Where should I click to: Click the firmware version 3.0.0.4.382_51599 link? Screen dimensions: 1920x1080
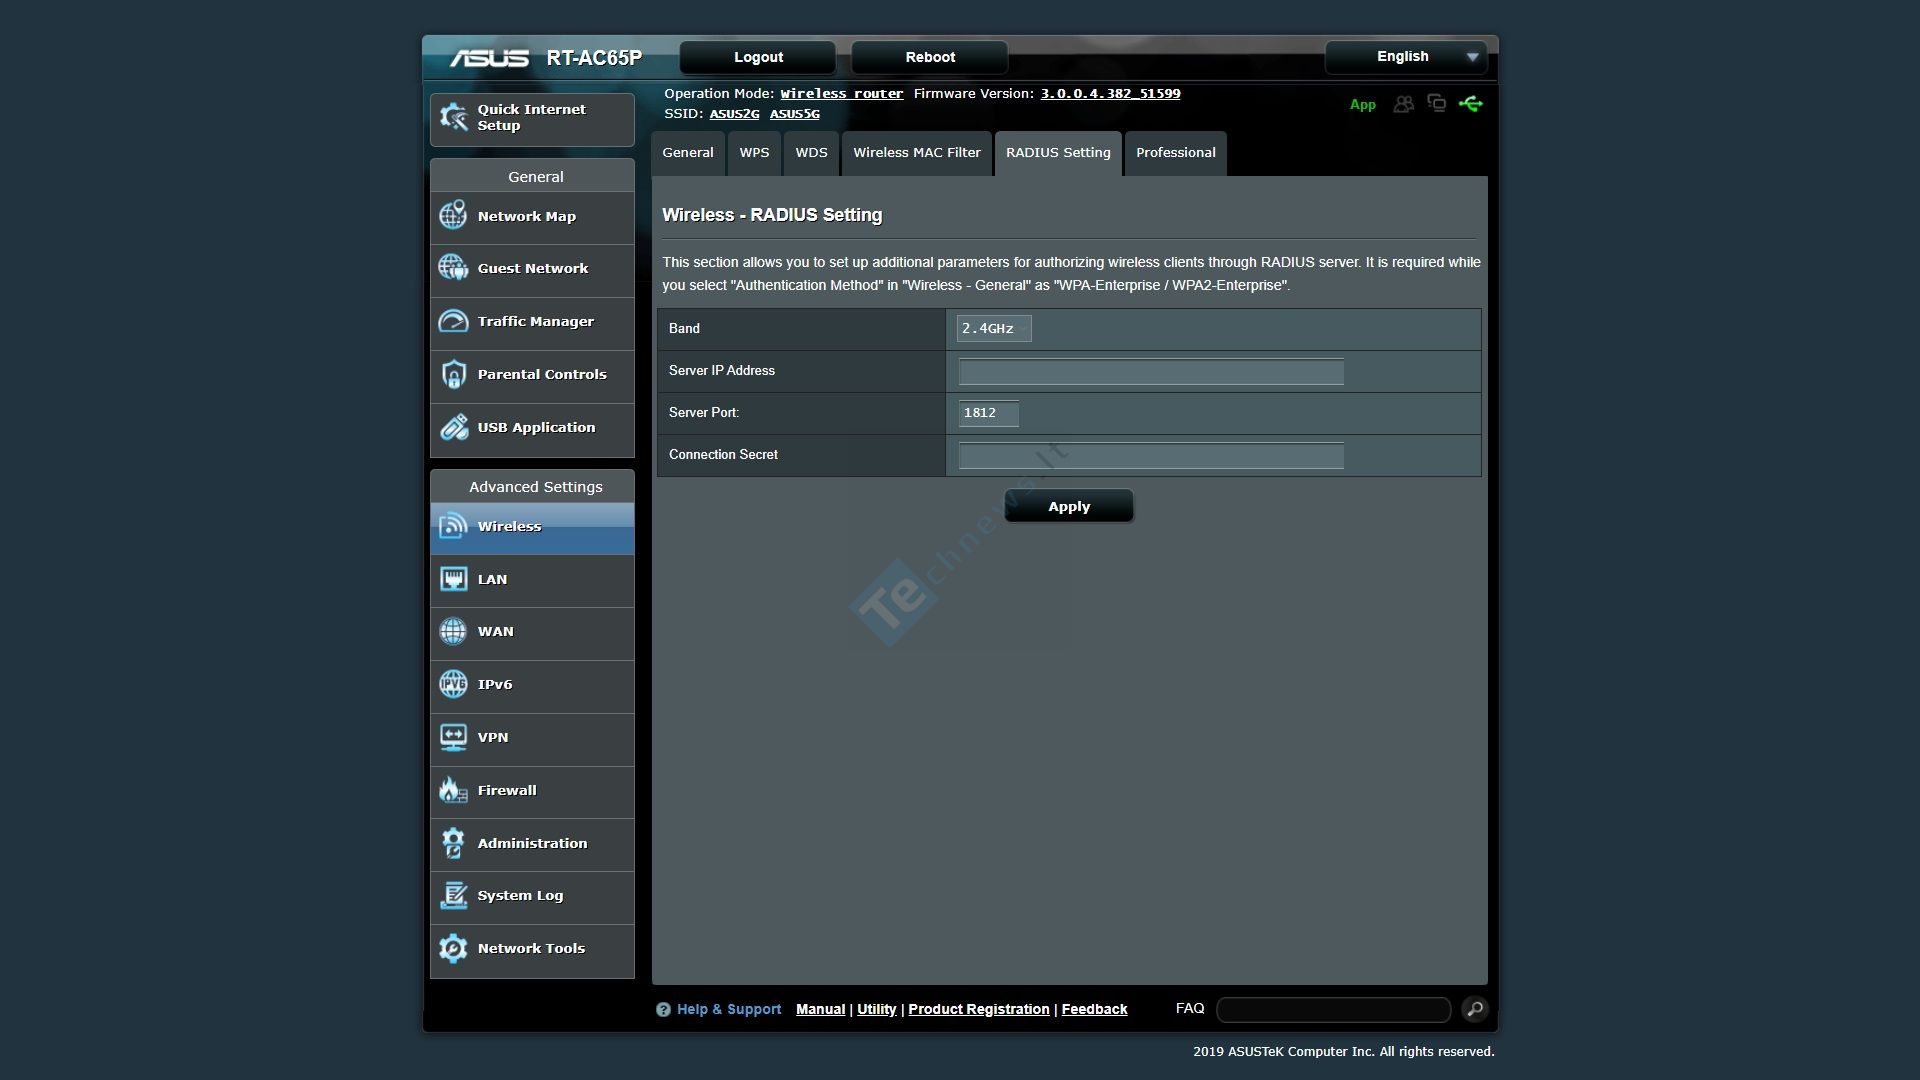click(x=1110, y=94)
